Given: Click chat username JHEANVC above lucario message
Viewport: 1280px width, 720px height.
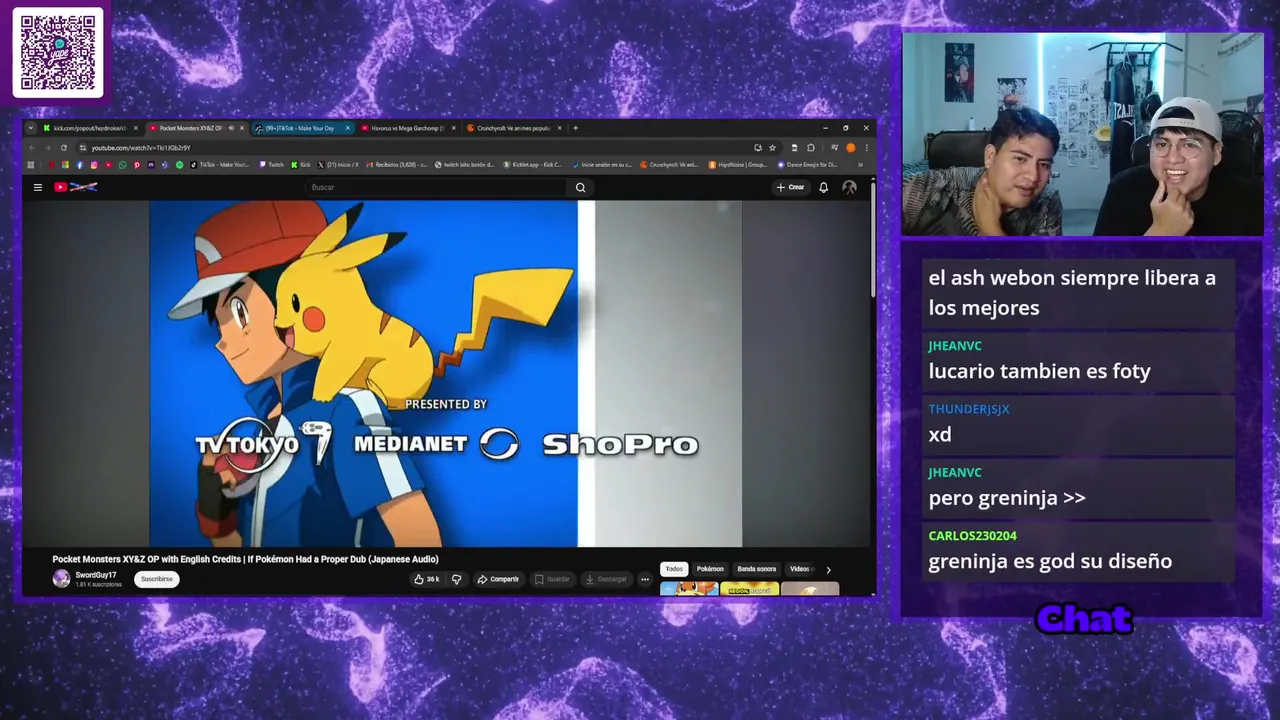Looking at the screenshot, I should 955,346.
